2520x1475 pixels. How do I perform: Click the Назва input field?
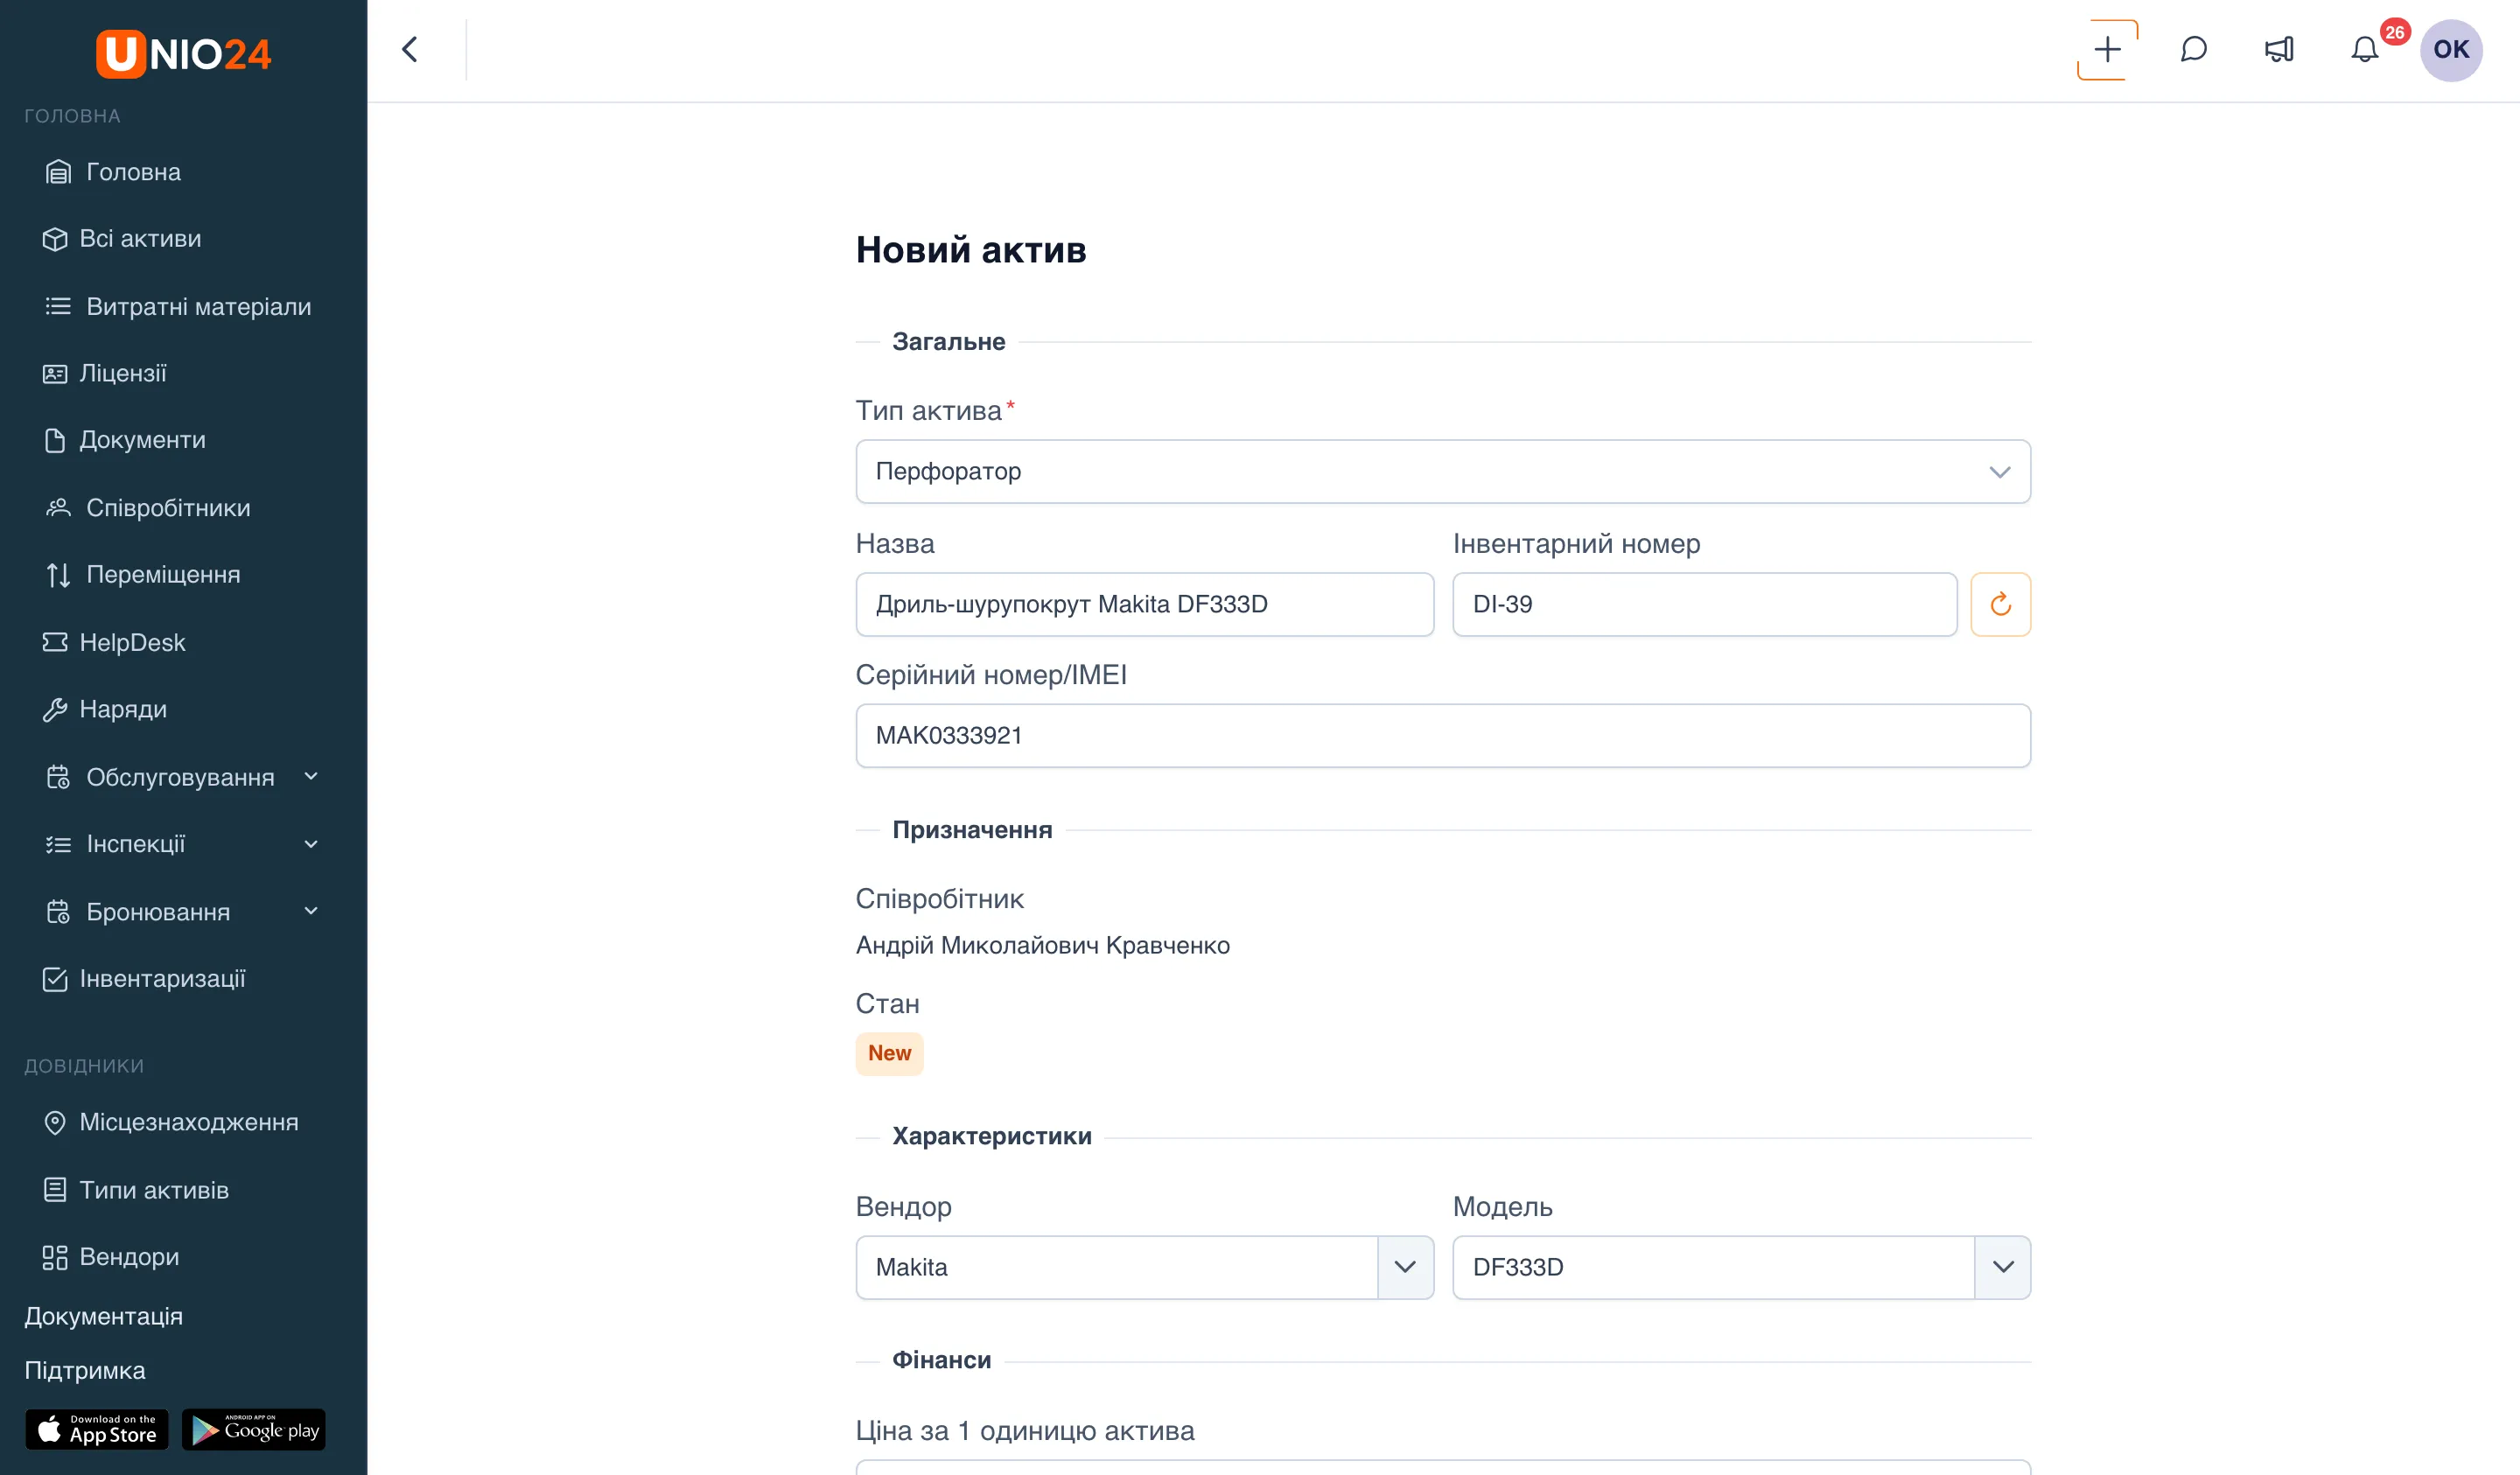1144,604
